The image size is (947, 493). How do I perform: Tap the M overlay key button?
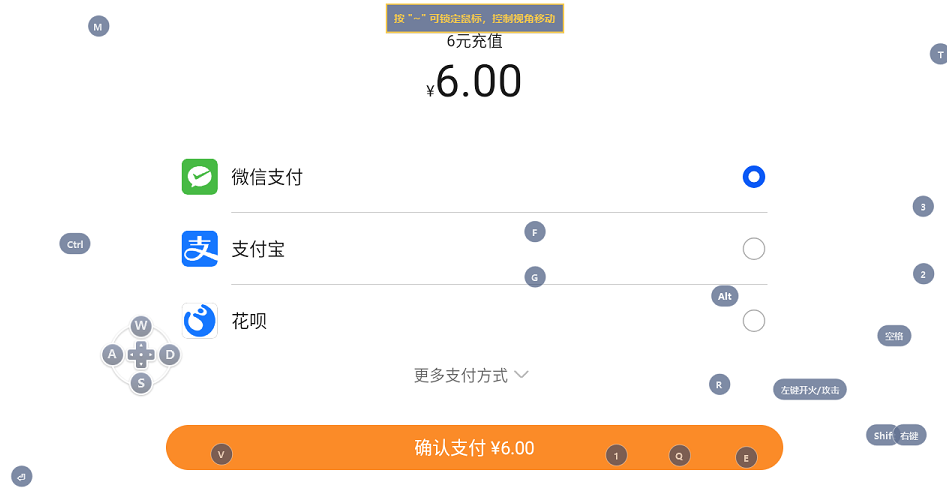[98, 27]
